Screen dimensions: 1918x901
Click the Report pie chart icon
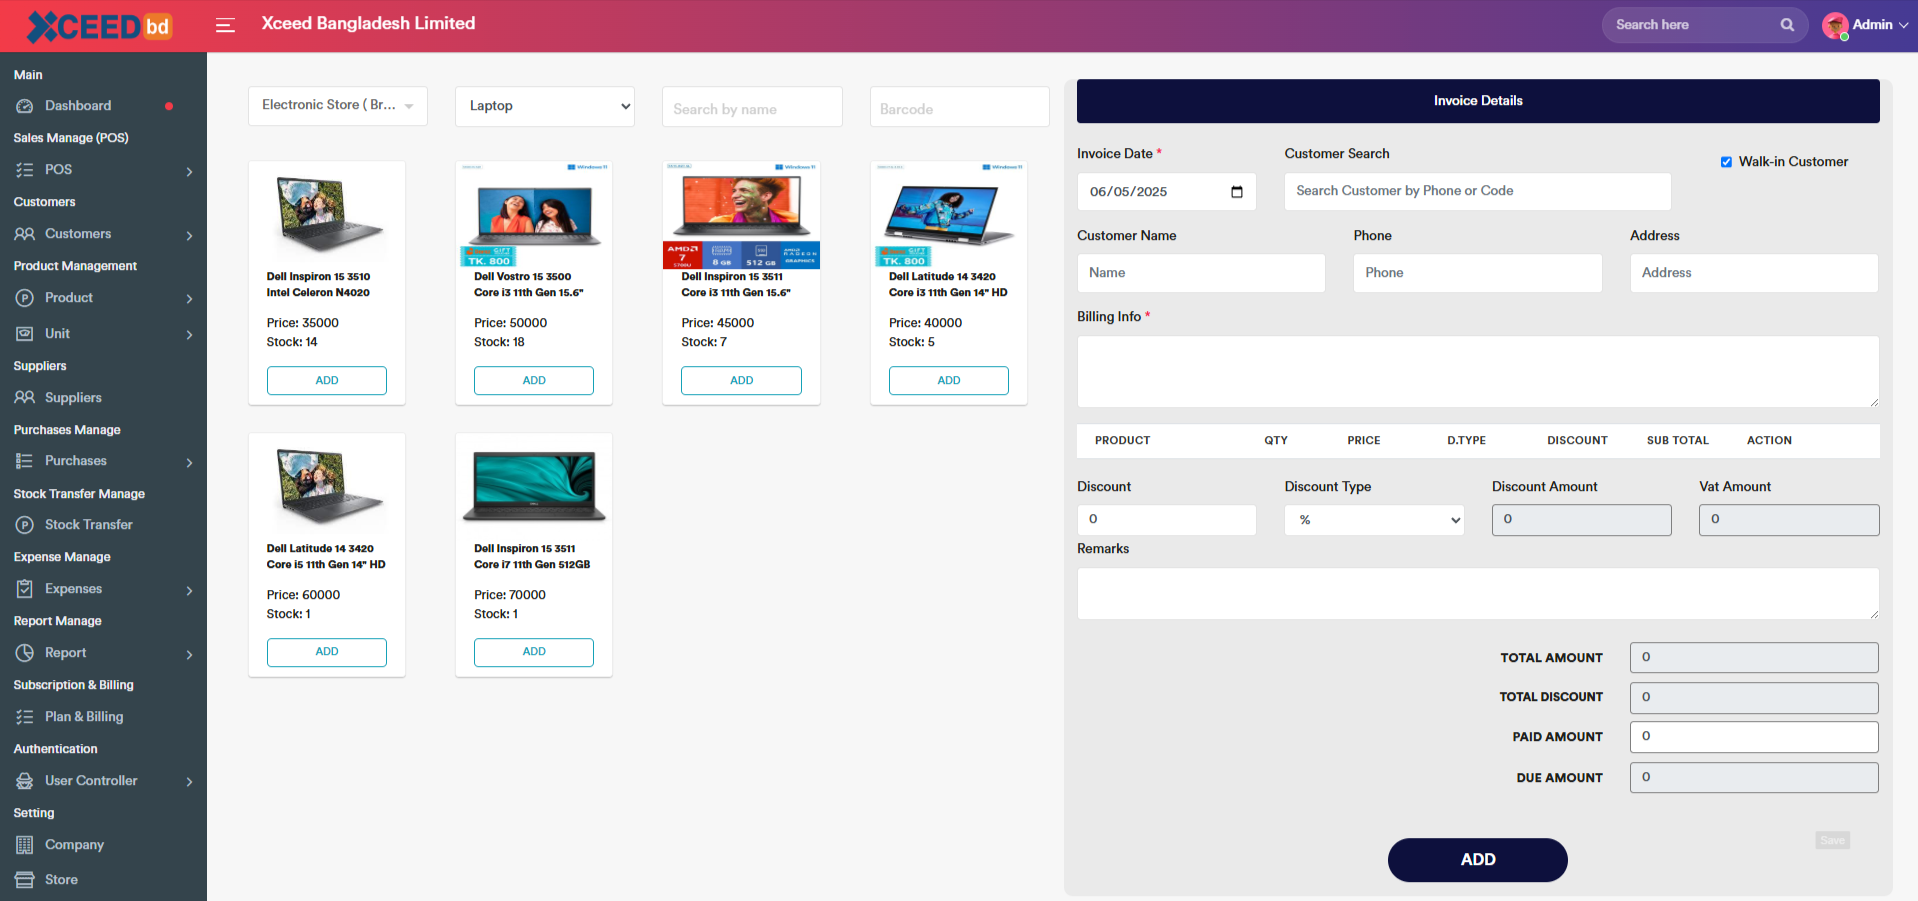(25, 653)
